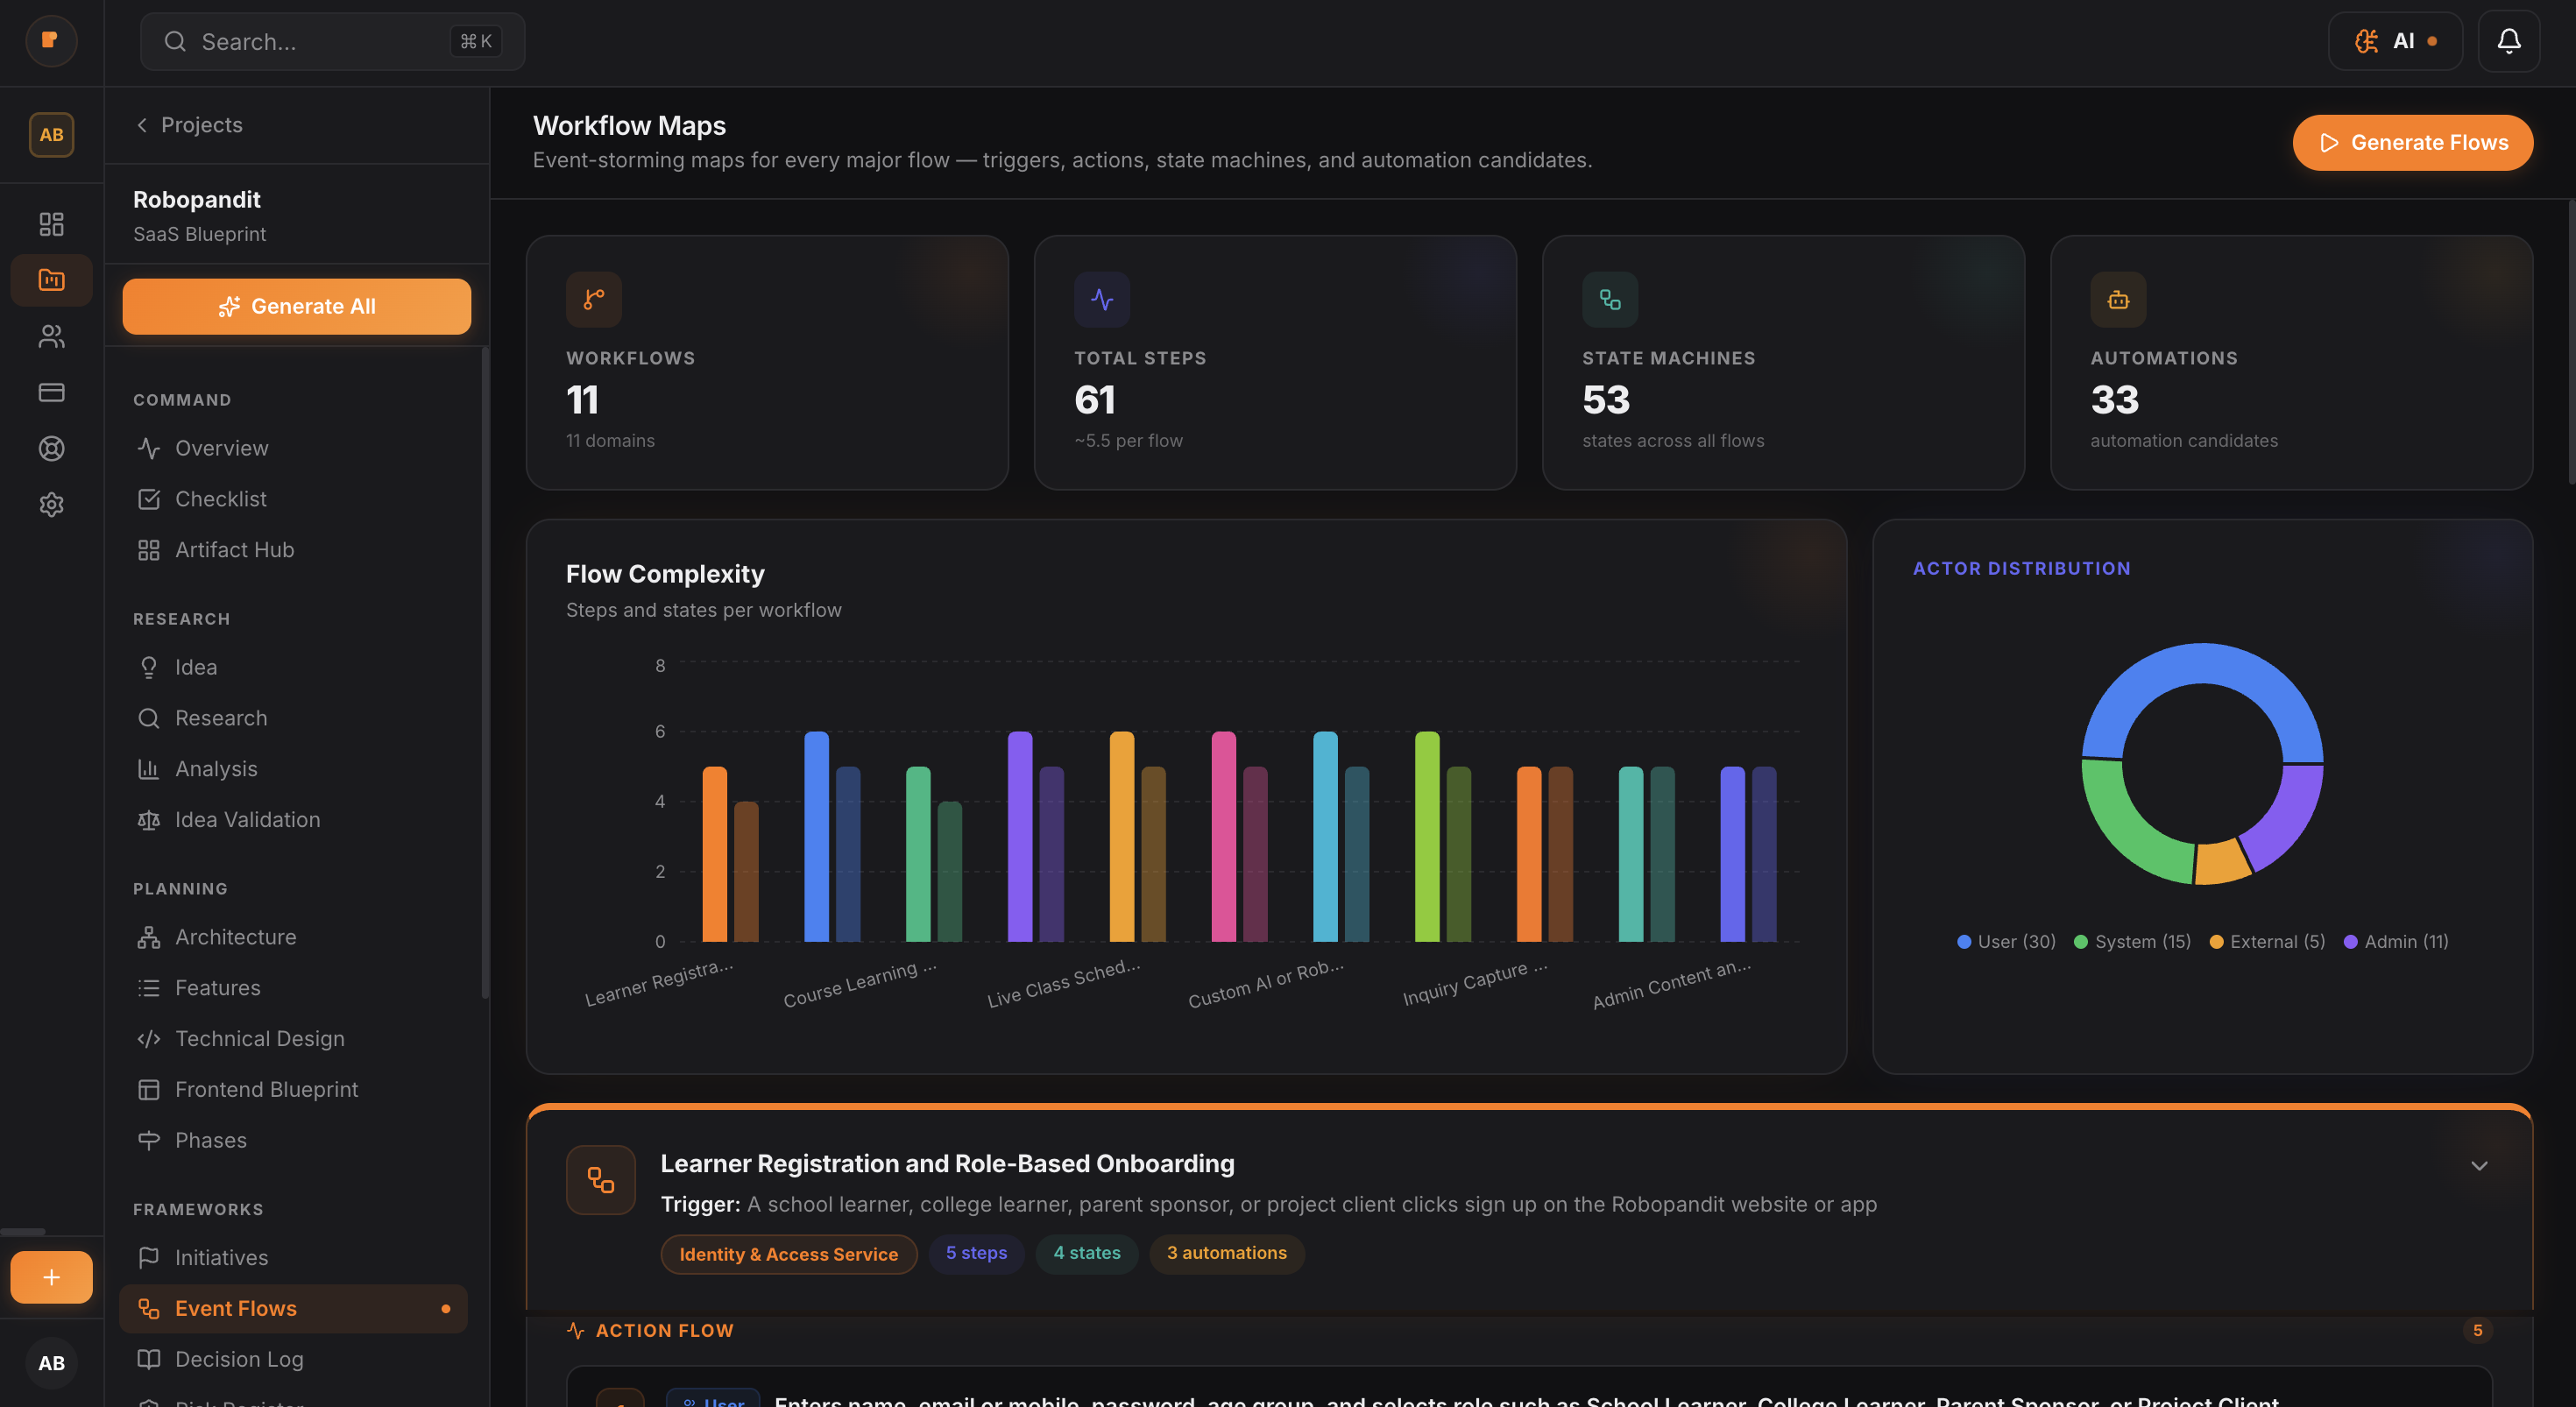Open the help and support icon

[x=51, y=448]
